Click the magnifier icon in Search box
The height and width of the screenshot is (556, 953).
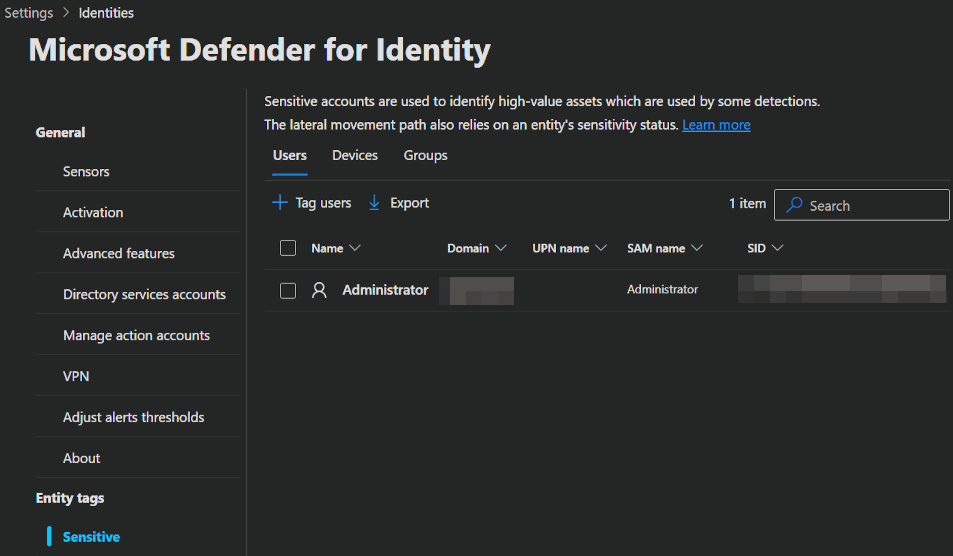(x=794, y=205)
